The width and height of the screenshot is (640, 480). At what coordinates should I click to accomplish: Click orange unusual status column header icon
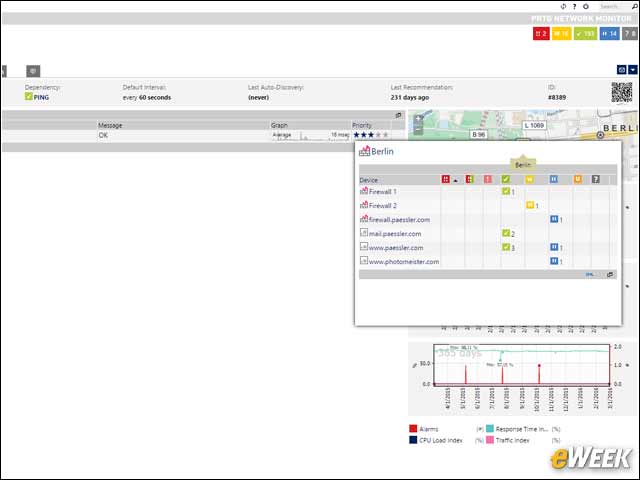coord(578,179)
